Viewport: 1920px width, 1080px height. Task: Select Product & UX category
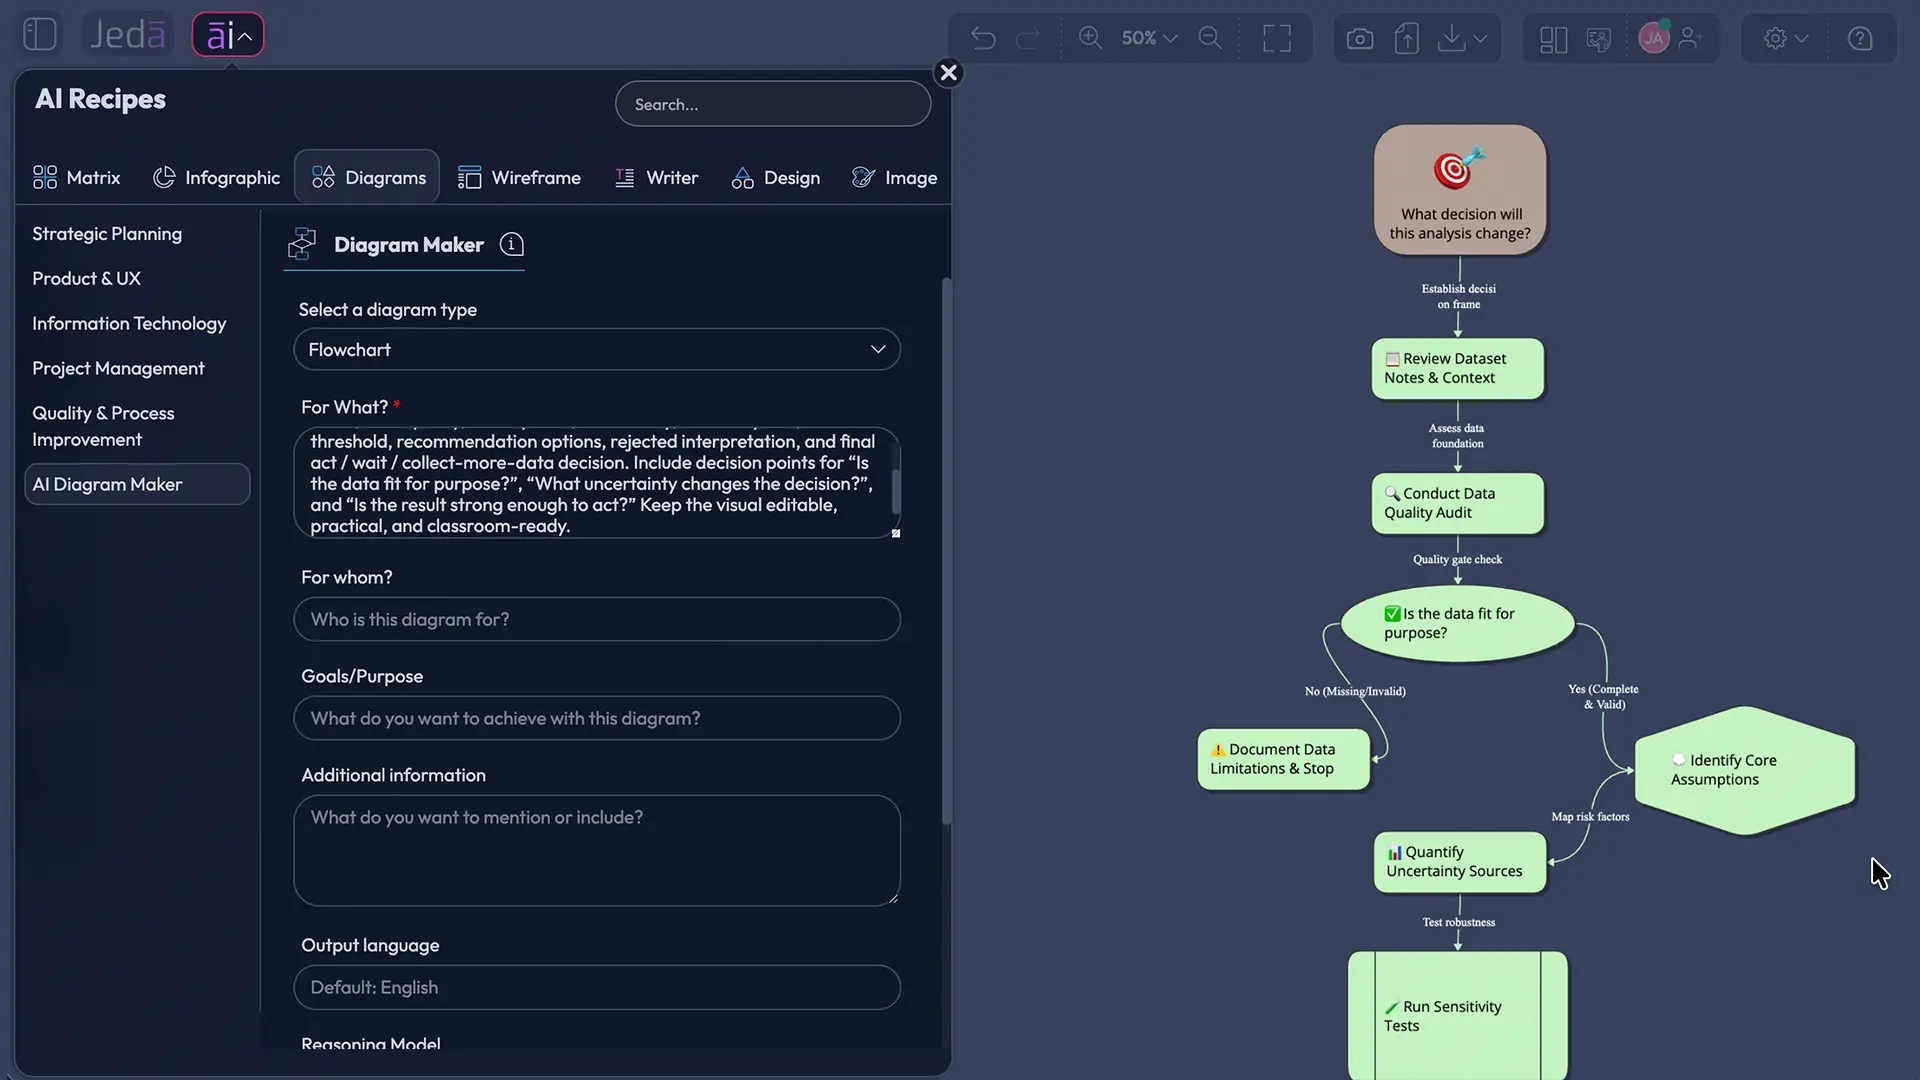[86, 279]
